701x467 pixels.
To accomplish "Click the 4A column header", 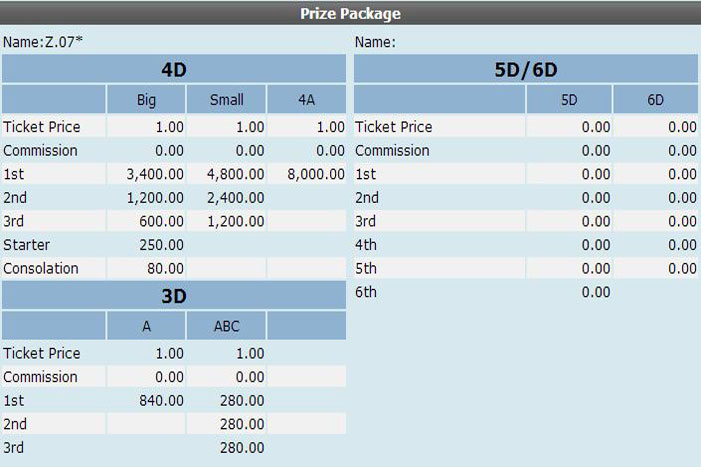I will click(306, 100).
